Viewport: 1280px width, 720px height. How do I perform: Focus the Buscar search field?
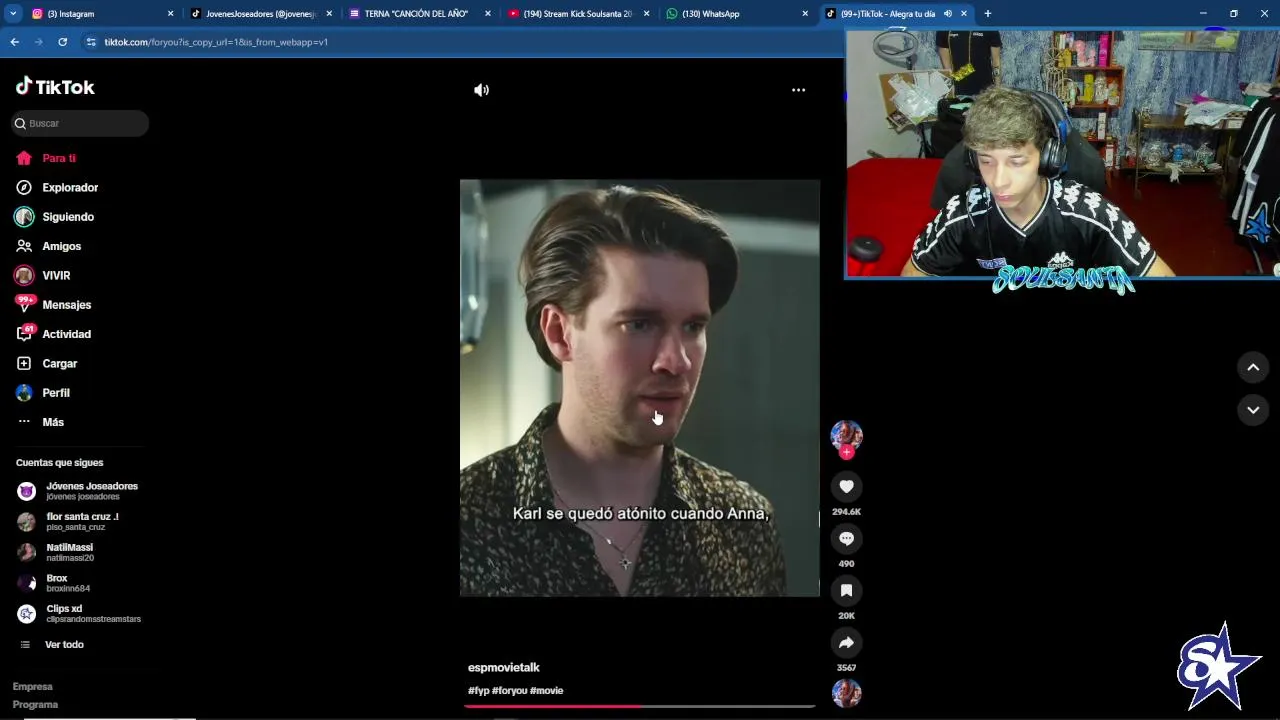80,123
